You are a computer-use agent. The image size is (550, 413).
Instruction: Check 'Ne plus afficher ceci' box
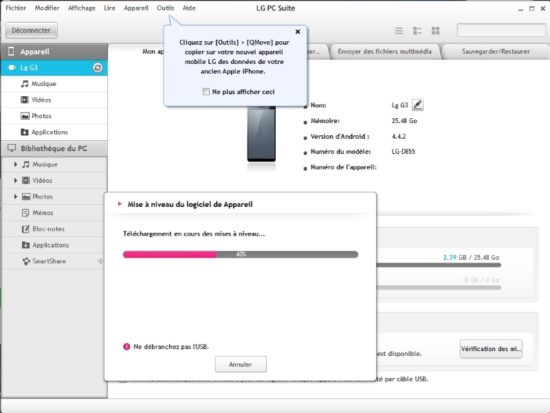tap(206, 92)
